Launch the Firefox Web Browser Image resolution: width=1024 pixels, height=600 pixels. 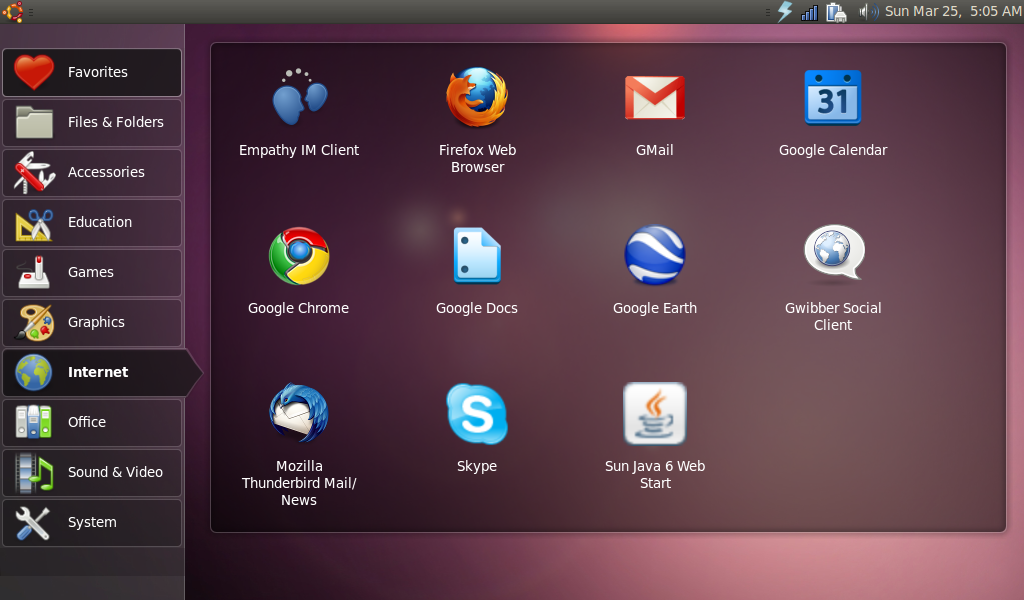(477, 98)
